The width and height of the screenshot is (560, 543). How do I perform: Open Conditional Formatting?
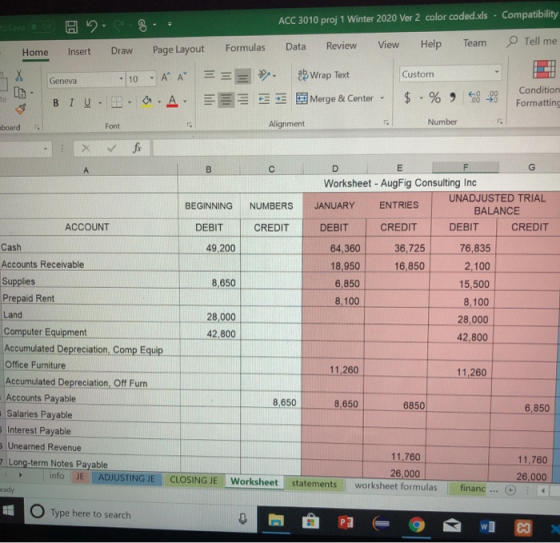pyautogui.click(x=540, y=84)
